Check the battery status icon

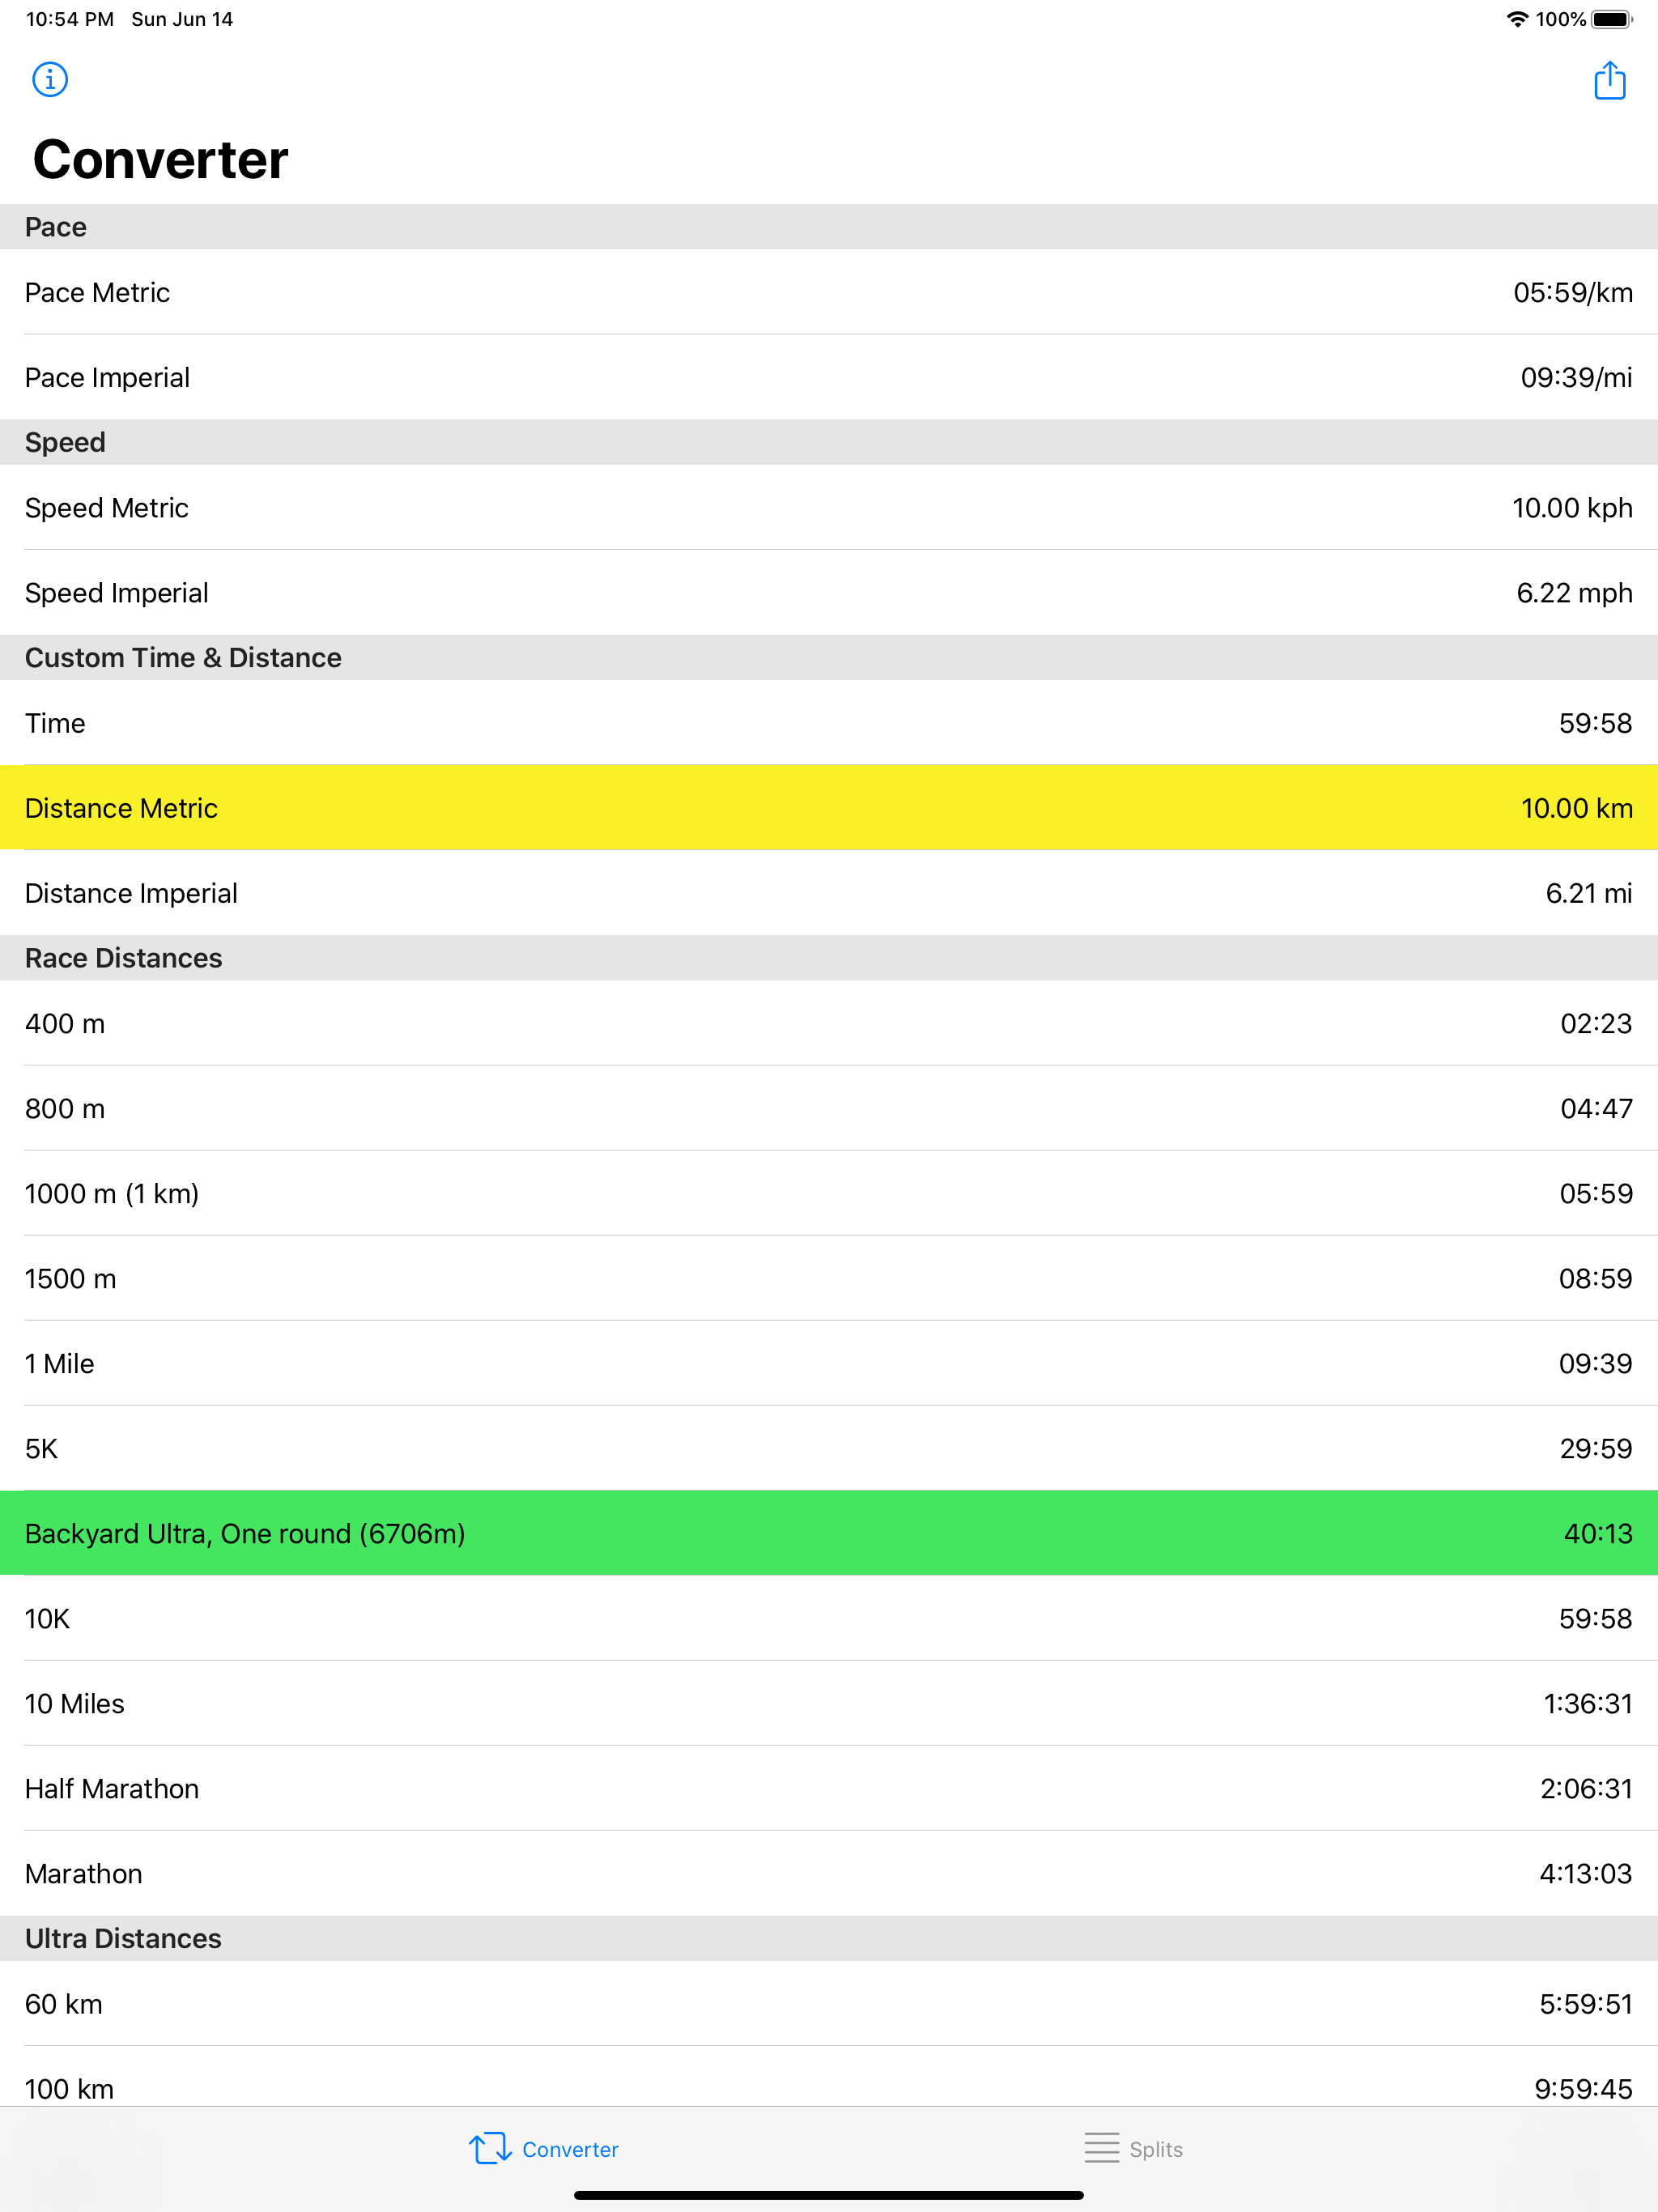(x=1612, y=19)
